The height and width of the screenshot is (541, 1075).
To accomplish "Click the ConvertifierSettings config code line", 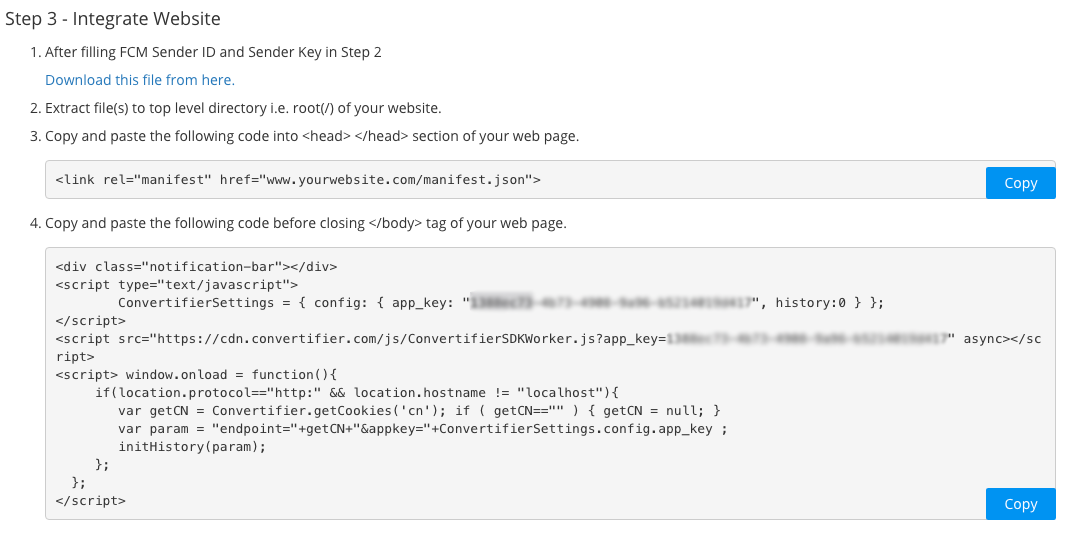I will coord(501,302).
